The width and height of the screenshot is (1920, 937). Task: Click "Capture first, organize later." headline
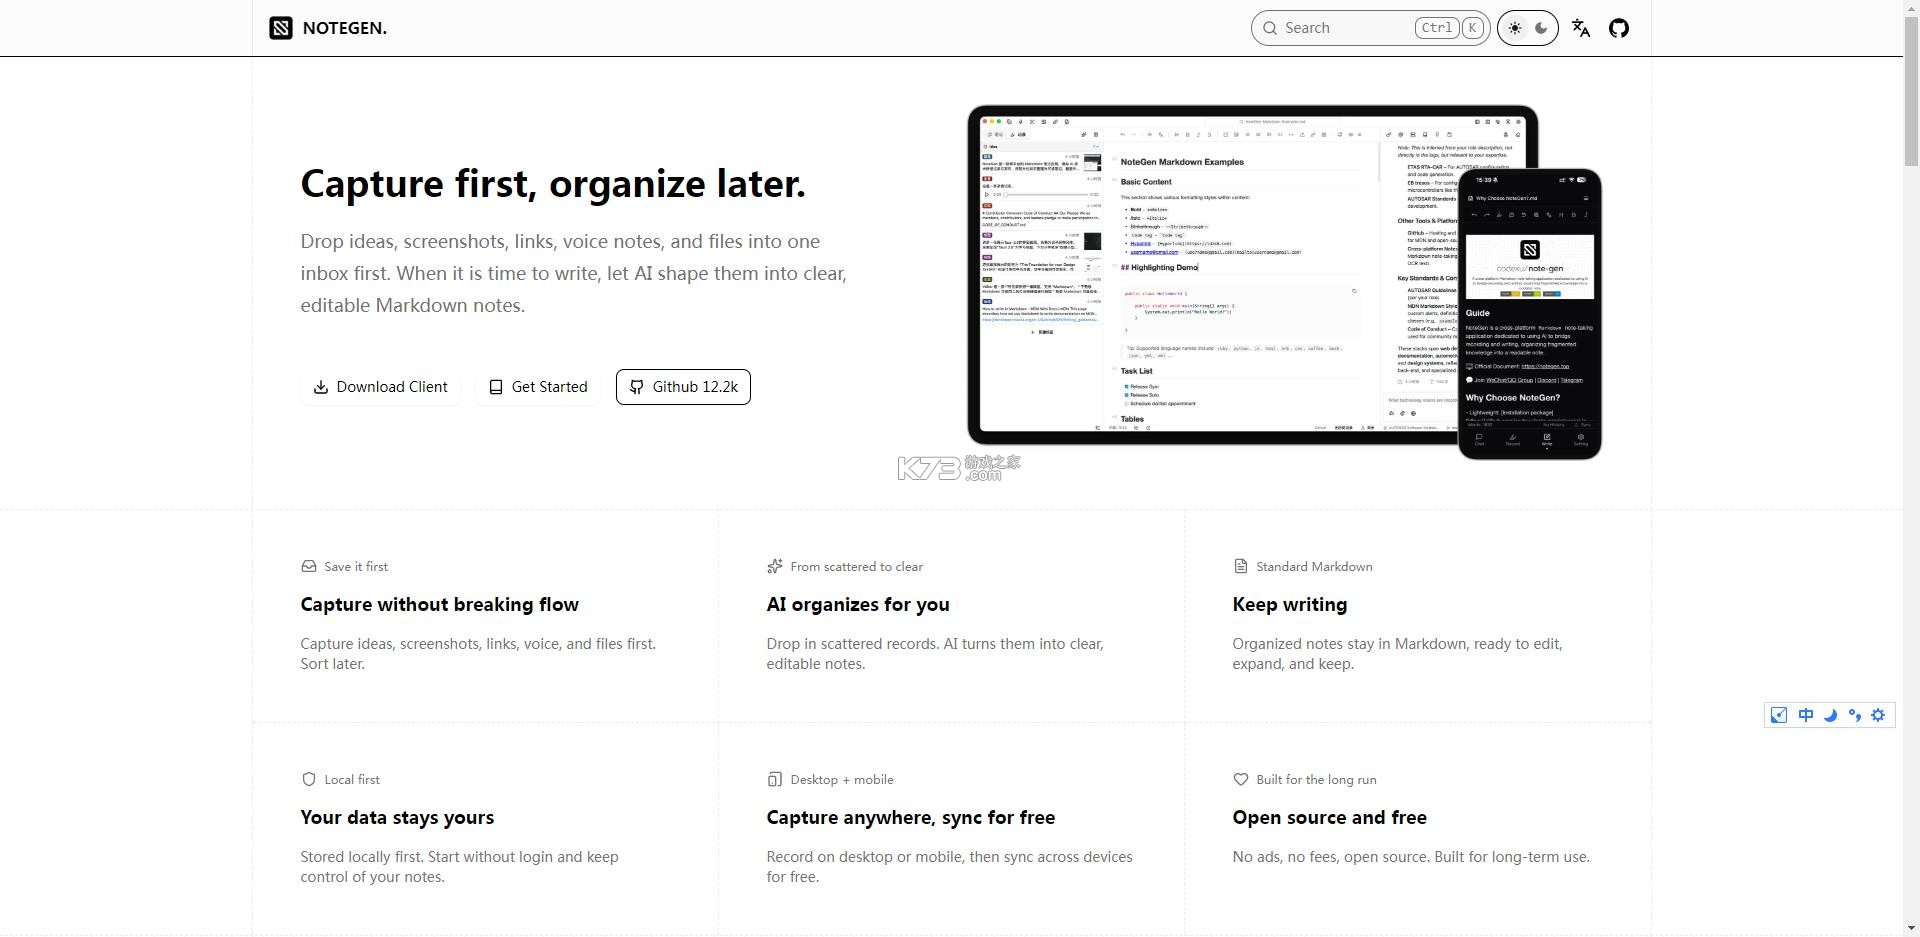pos(553,184)
